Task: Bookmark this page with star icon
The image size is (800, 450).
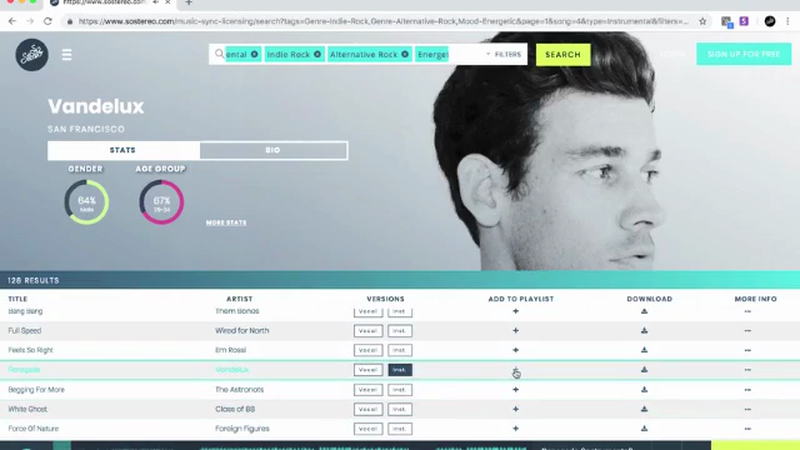Action: pyautogui.click(x=703, y=21)
